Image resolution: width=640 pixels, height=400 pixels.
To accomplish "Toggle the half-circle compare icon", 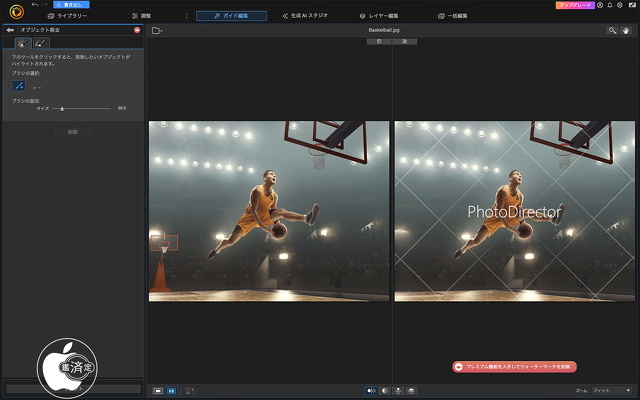I will 384,391.
